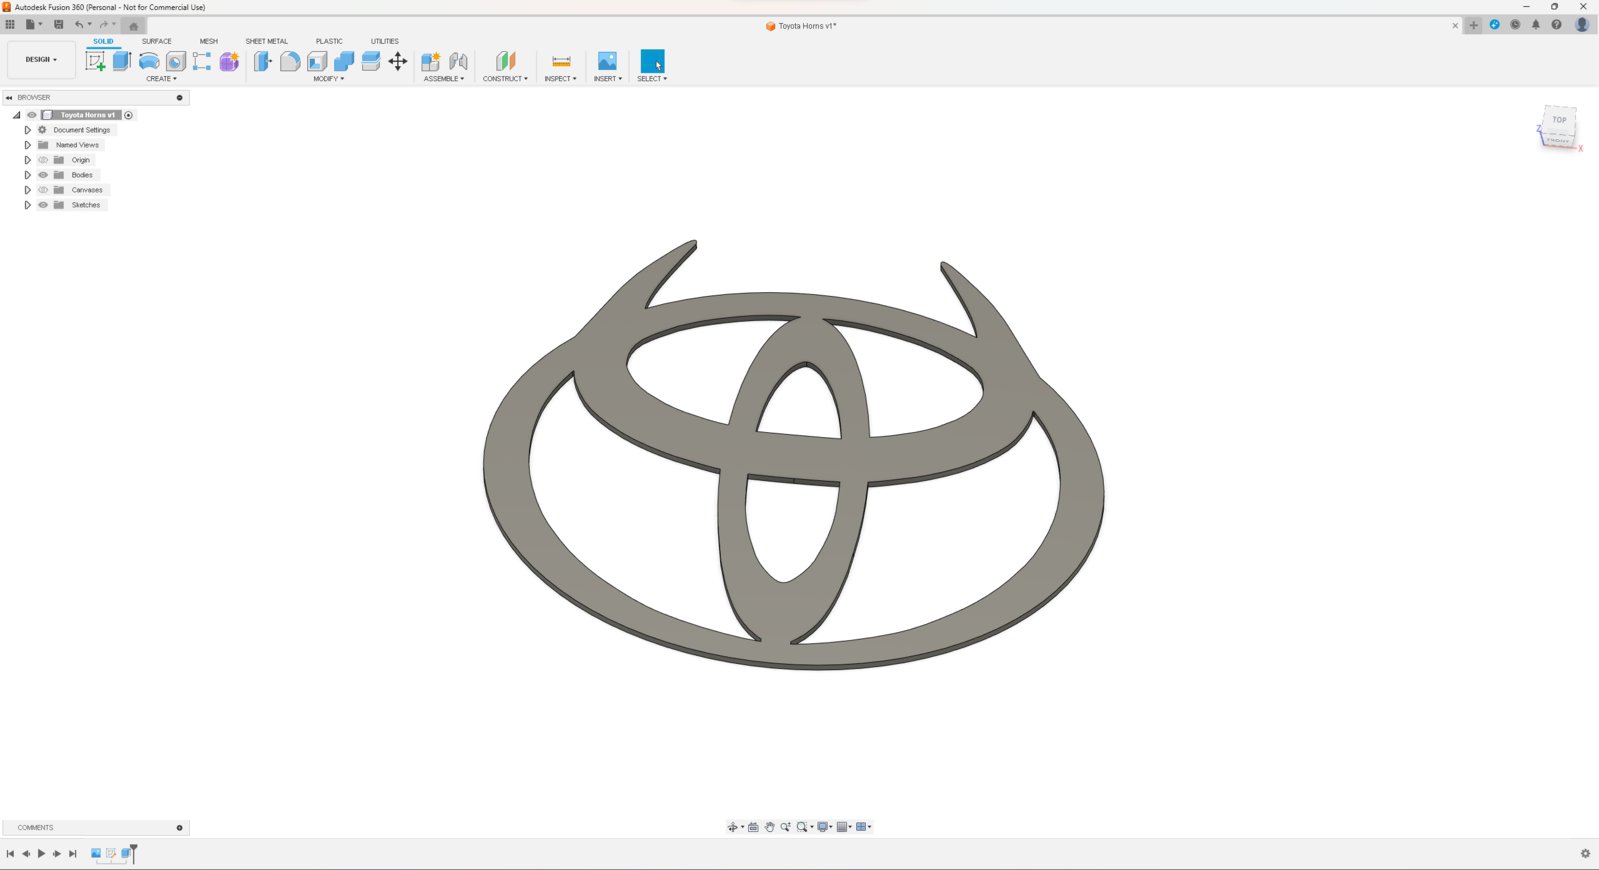Image resolution: width=1599 pixels, height=870 pixels.
Task: Expand the Canvases node
Action: pyautogui.click(x=27, y=190)
